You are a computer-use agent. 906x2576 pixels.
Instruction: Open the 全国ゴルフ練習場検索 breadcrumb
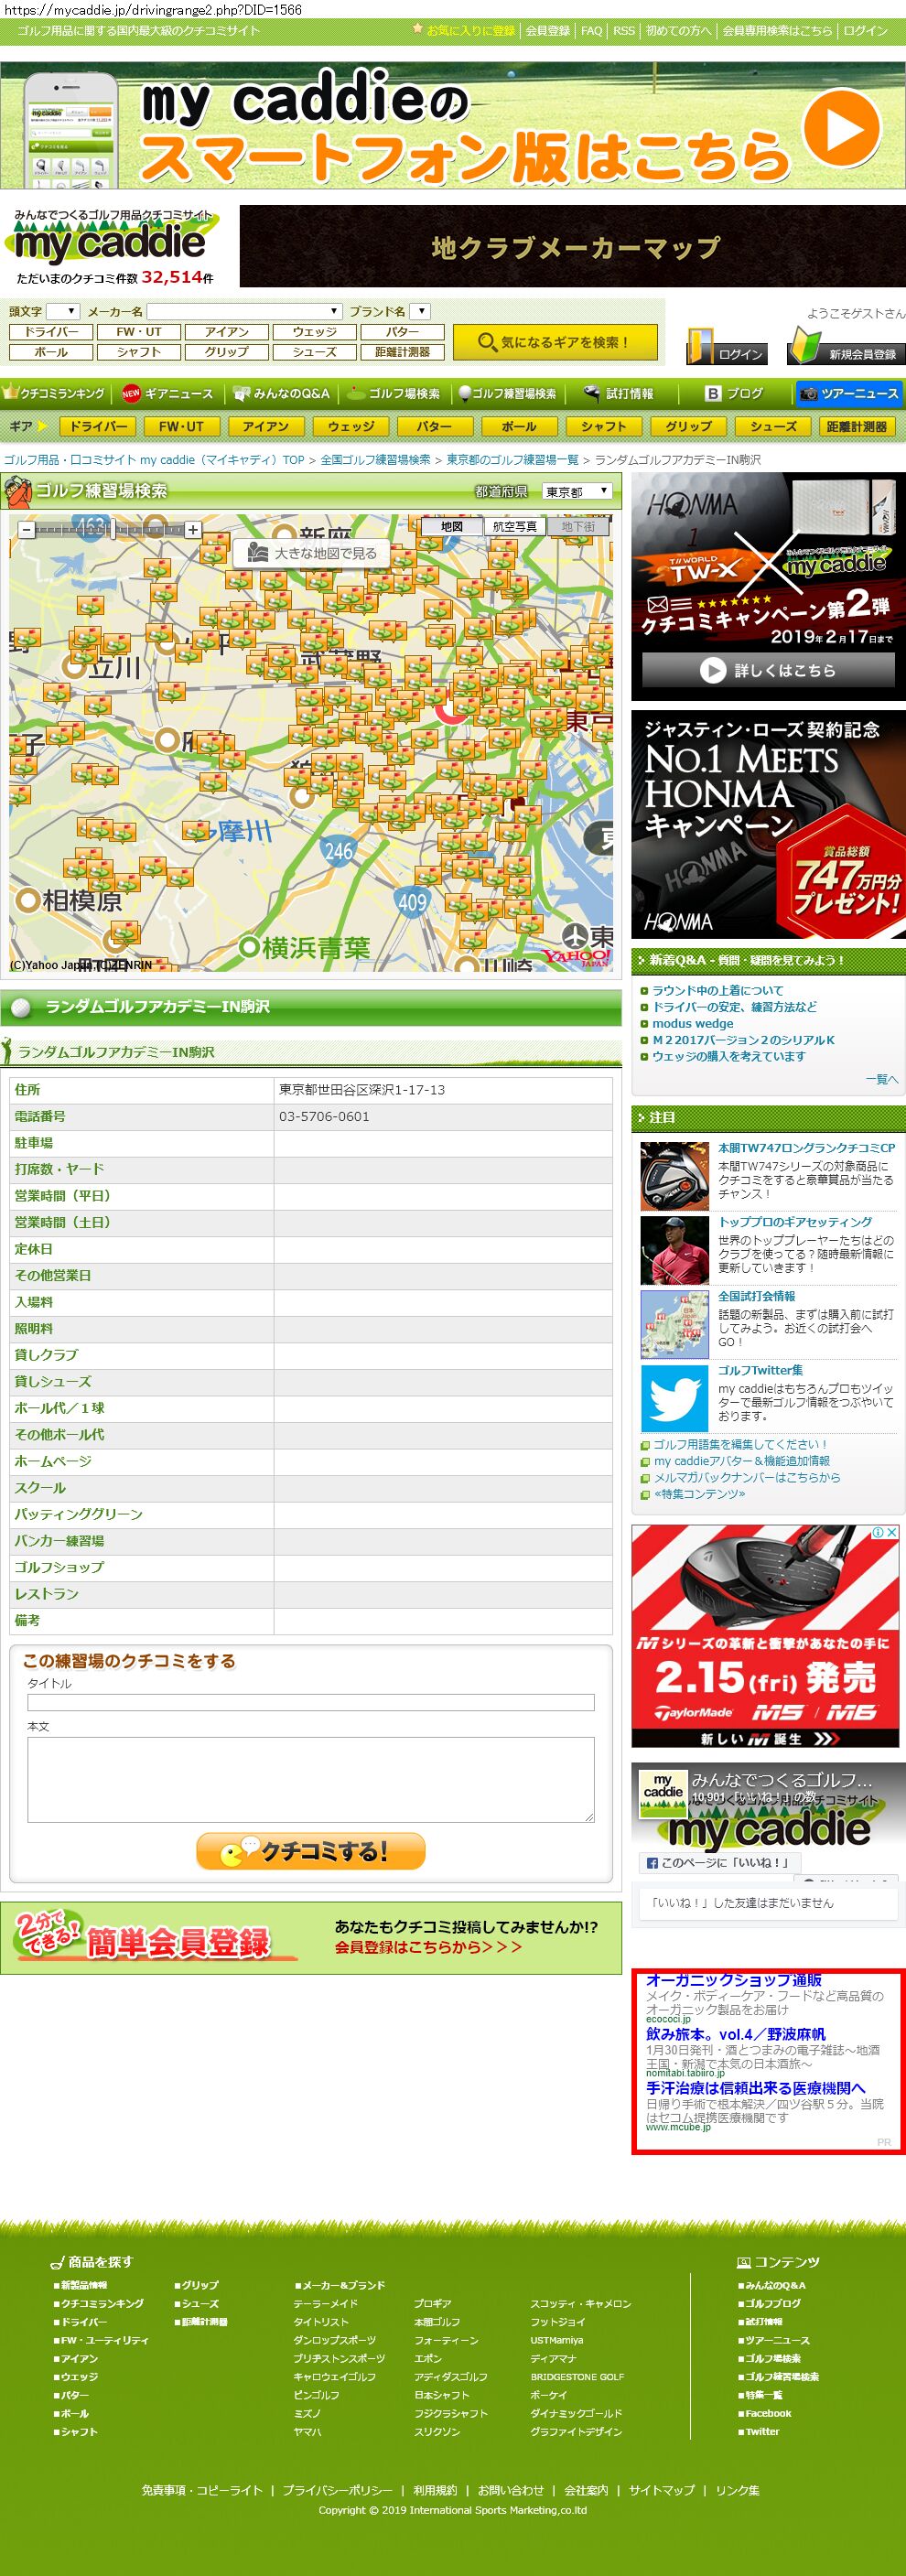pos(375,460)
